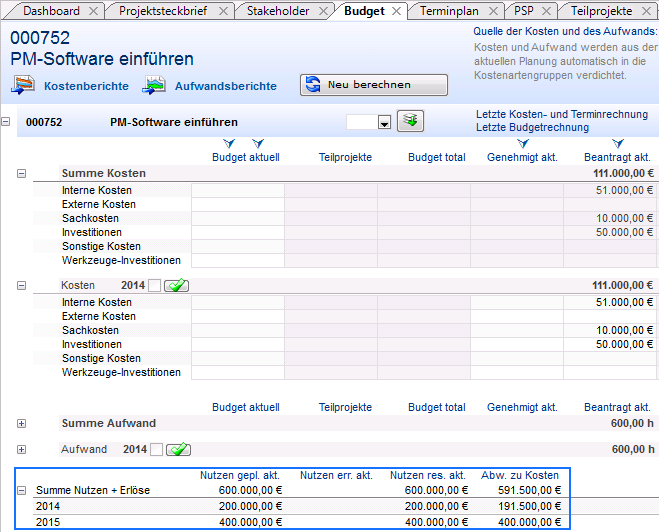This screenshot has height=532, width=659.
Task: Expand the Summe Aufwand section
Action: pos(21,423)
